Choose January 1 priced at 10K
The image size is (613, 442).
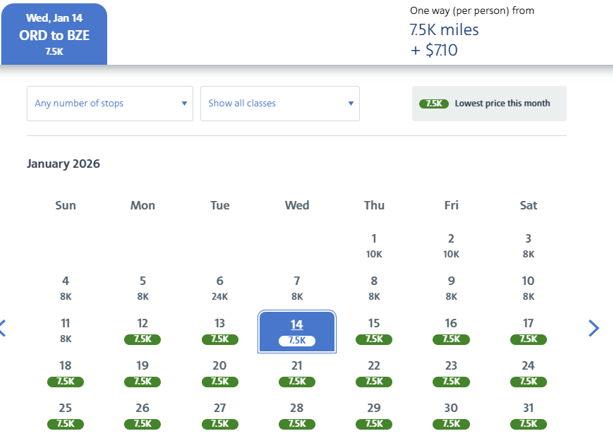pyautogui.click(x=374, y=246)
